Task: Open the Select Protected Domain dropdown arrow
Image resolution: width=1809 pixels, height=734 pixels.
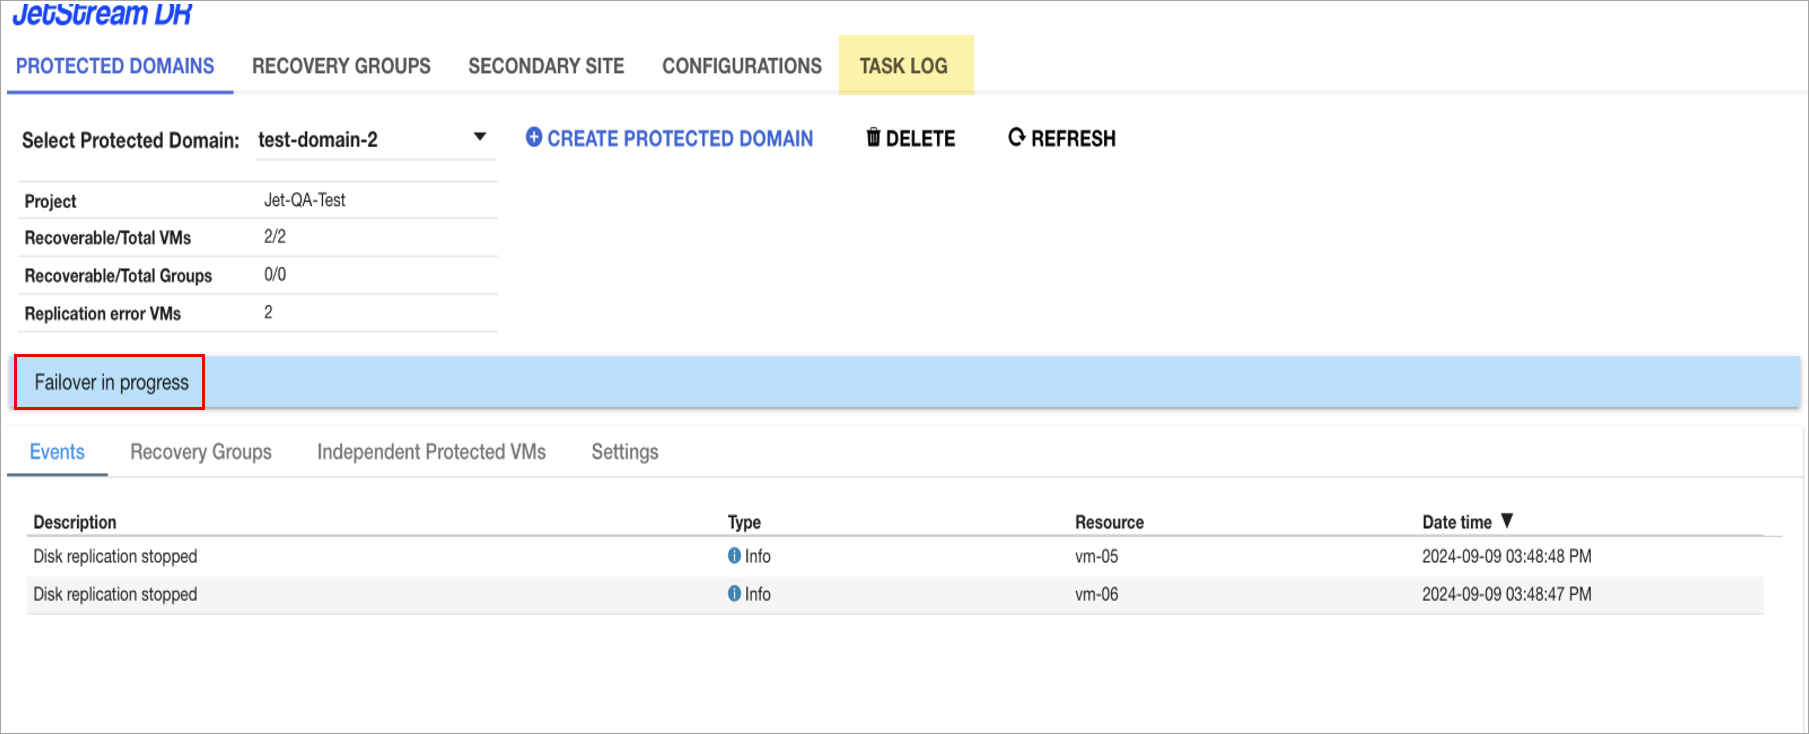Action: [480, 137]
